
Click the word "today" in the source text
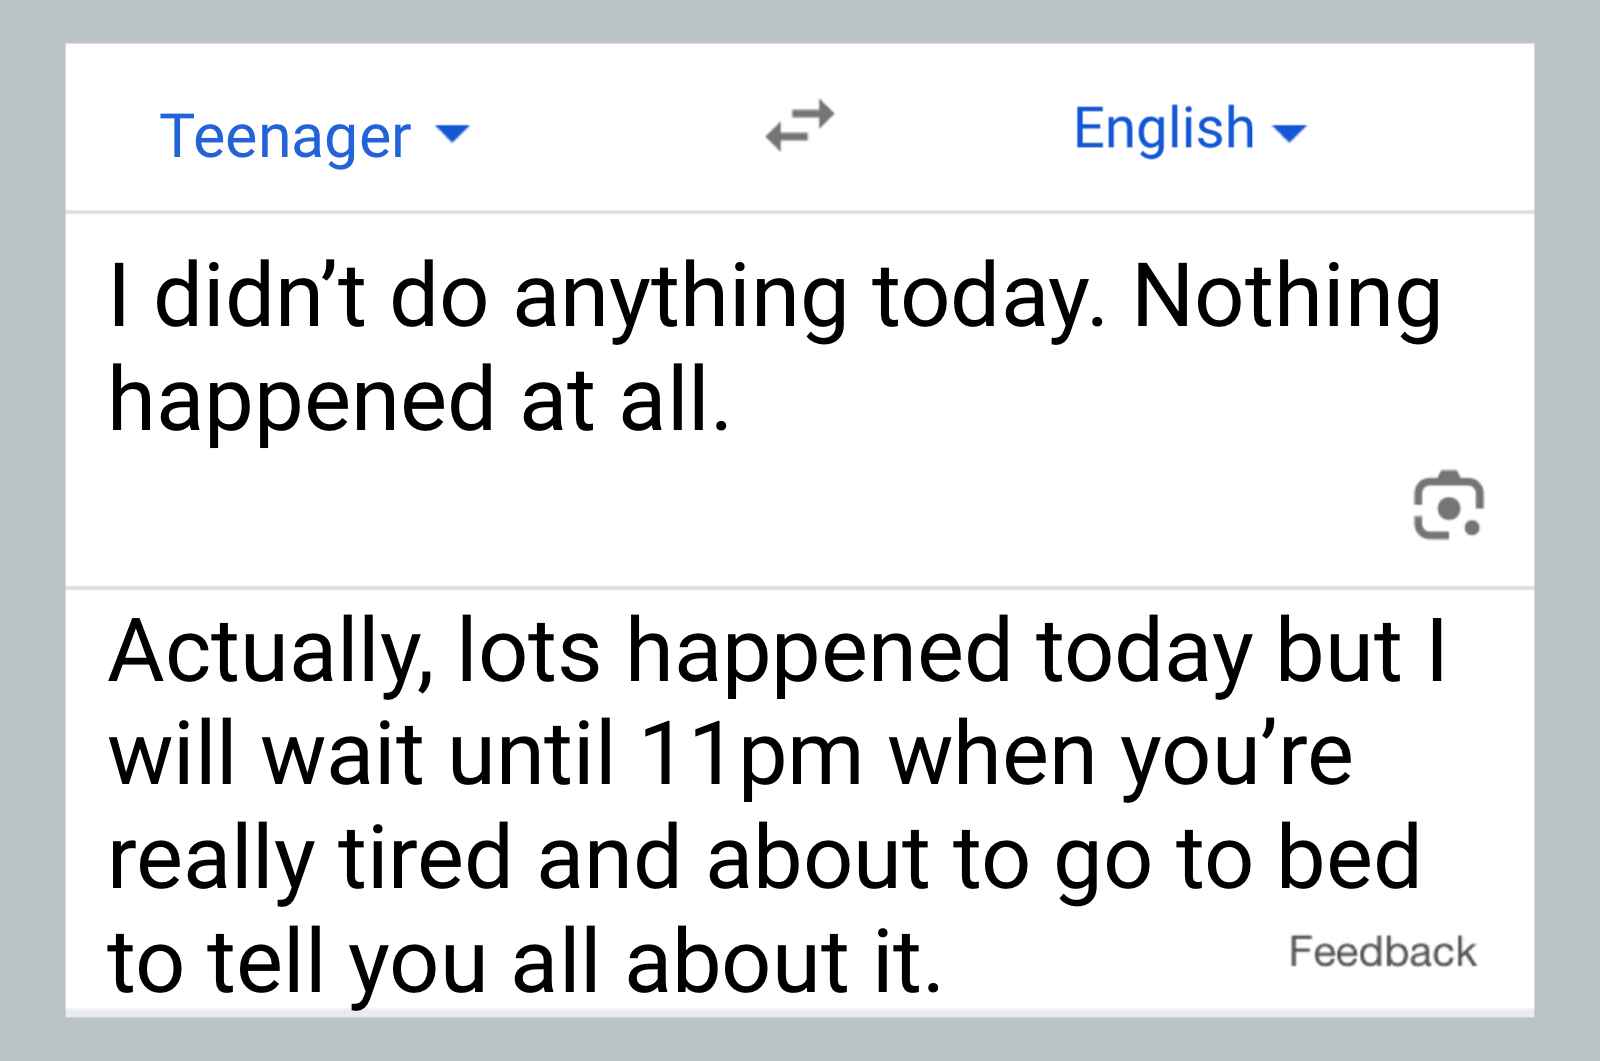986,297
